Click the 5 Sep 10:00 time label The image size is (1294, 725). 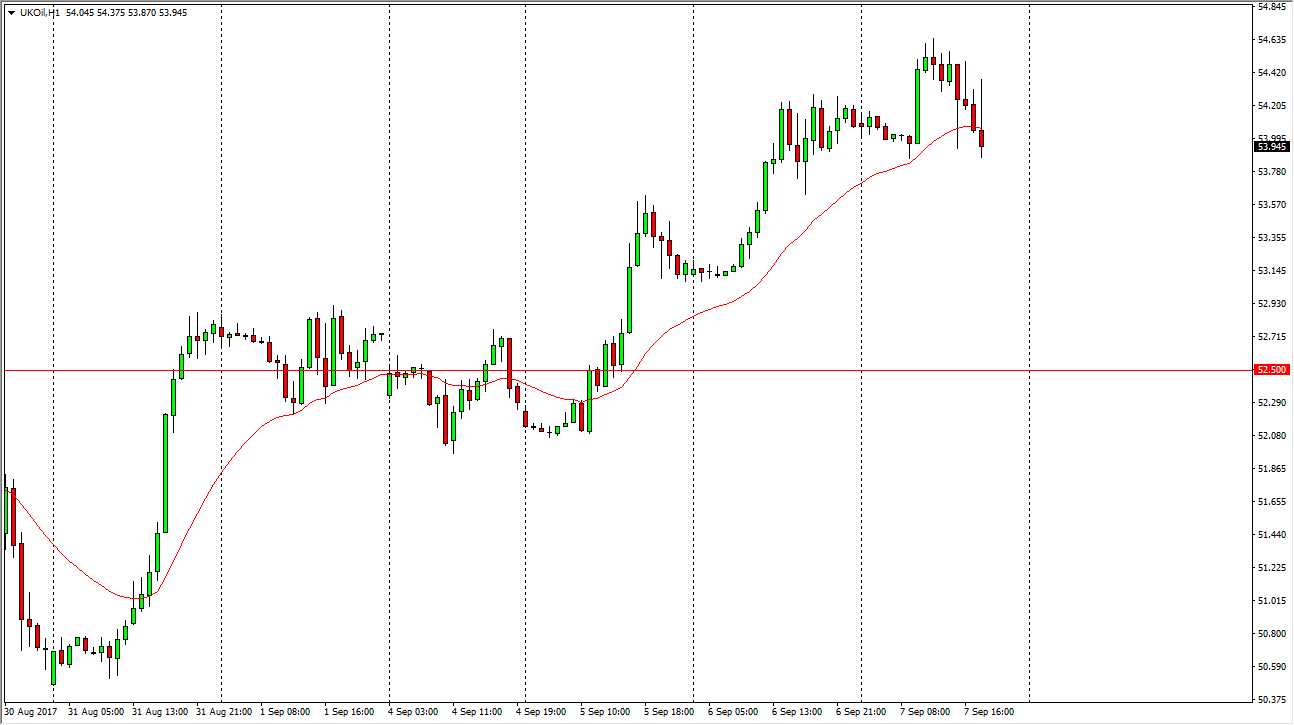coord(605,713)
